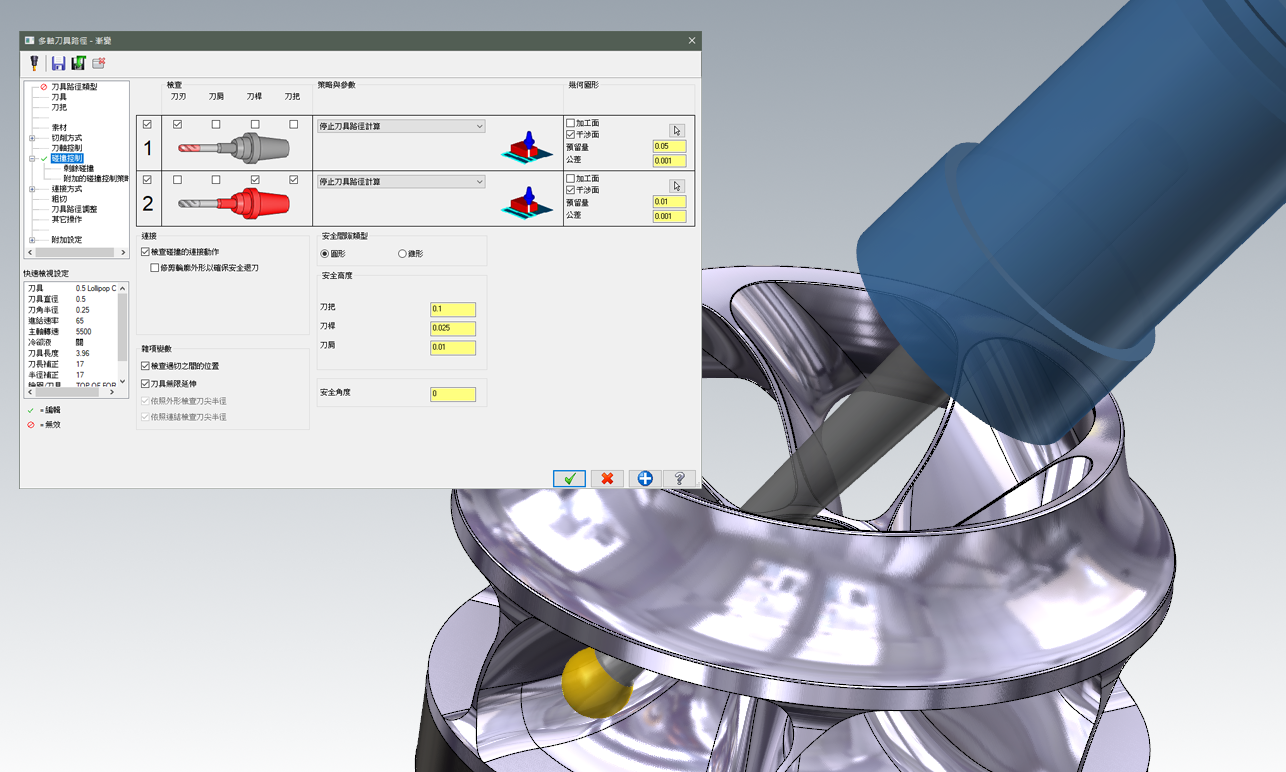
Task: Cancel with the red X button
Action: [606, 479]
